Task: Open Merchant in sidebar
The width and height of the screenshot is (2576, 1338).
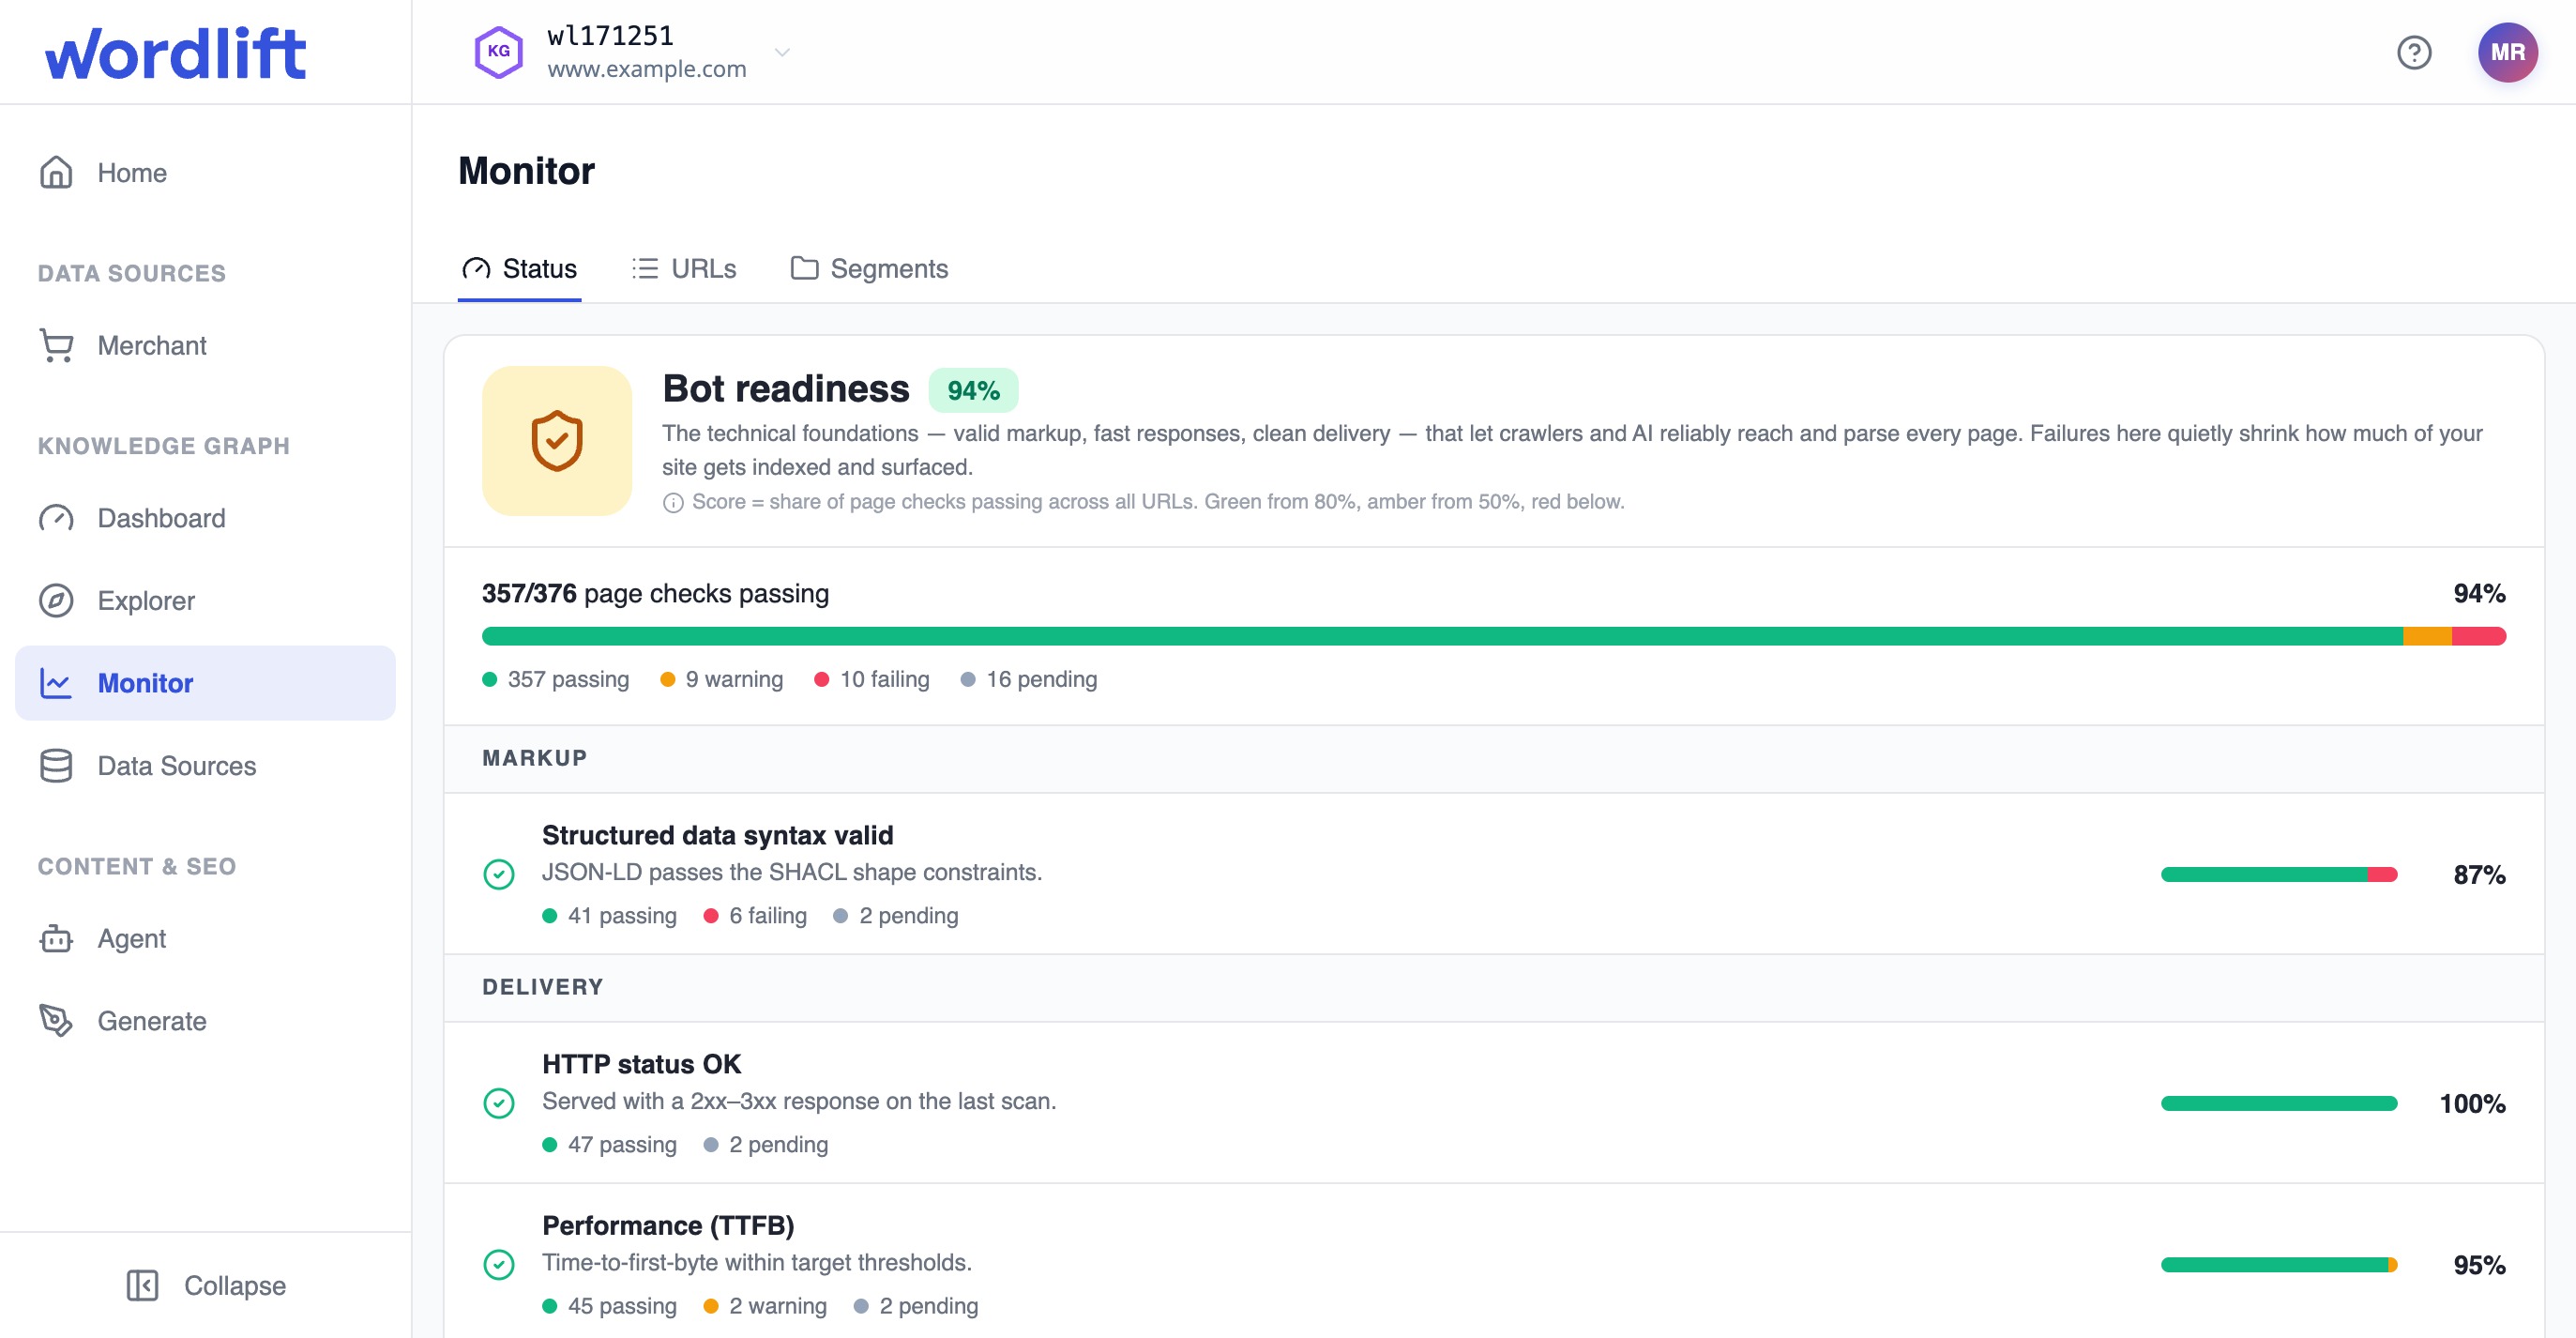Action: pyautogui.click(x=205, y=345)
